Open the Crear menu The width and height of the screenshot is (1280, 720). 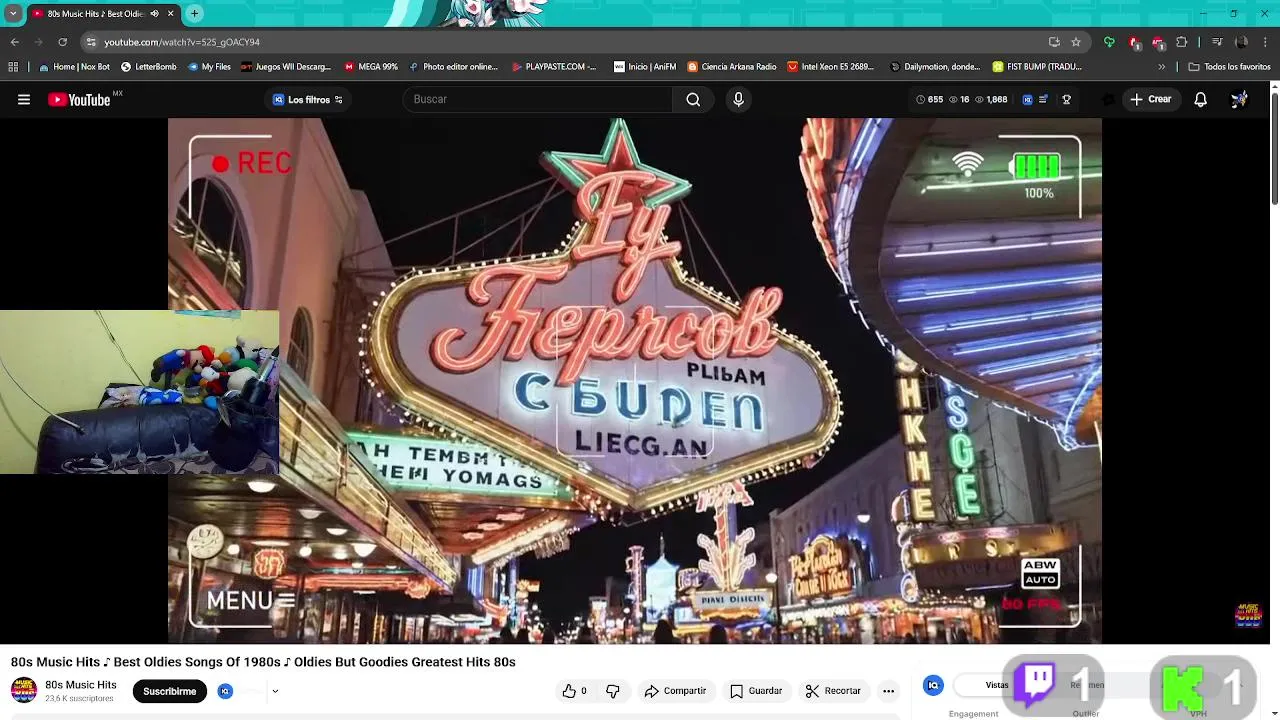1150,99
